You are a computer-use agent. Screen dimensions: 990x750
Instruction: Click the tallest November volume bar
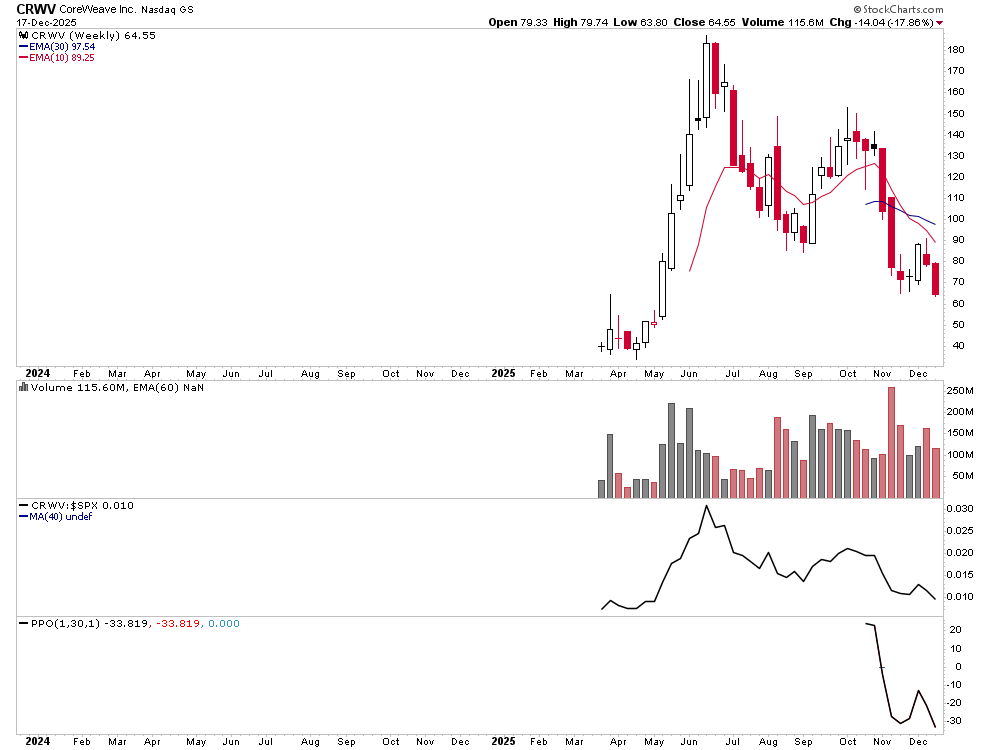tap(892, 443)
